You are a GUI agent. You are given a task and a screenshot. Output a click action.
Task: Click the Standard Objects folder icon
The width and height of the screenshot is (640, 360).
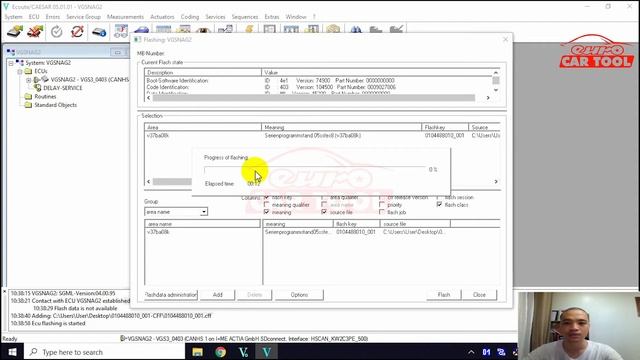click(x=28, y=105)
